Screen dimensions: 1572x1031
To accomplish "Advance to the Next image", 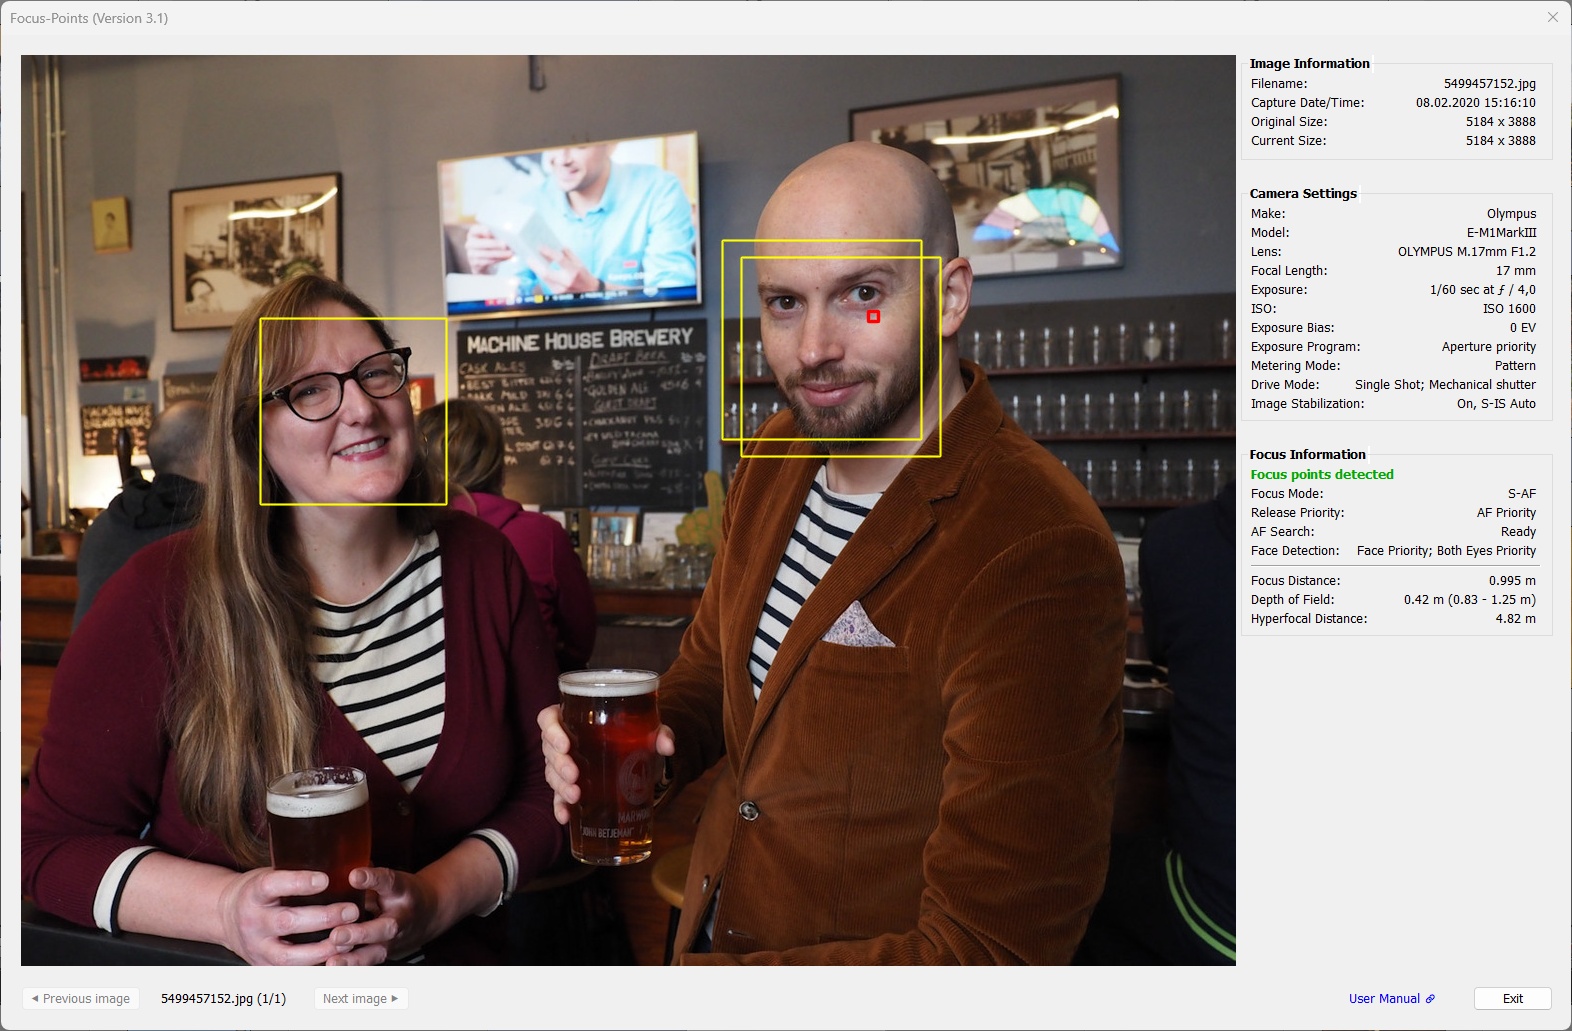I will pyautogui.click(x=360, y=999).
